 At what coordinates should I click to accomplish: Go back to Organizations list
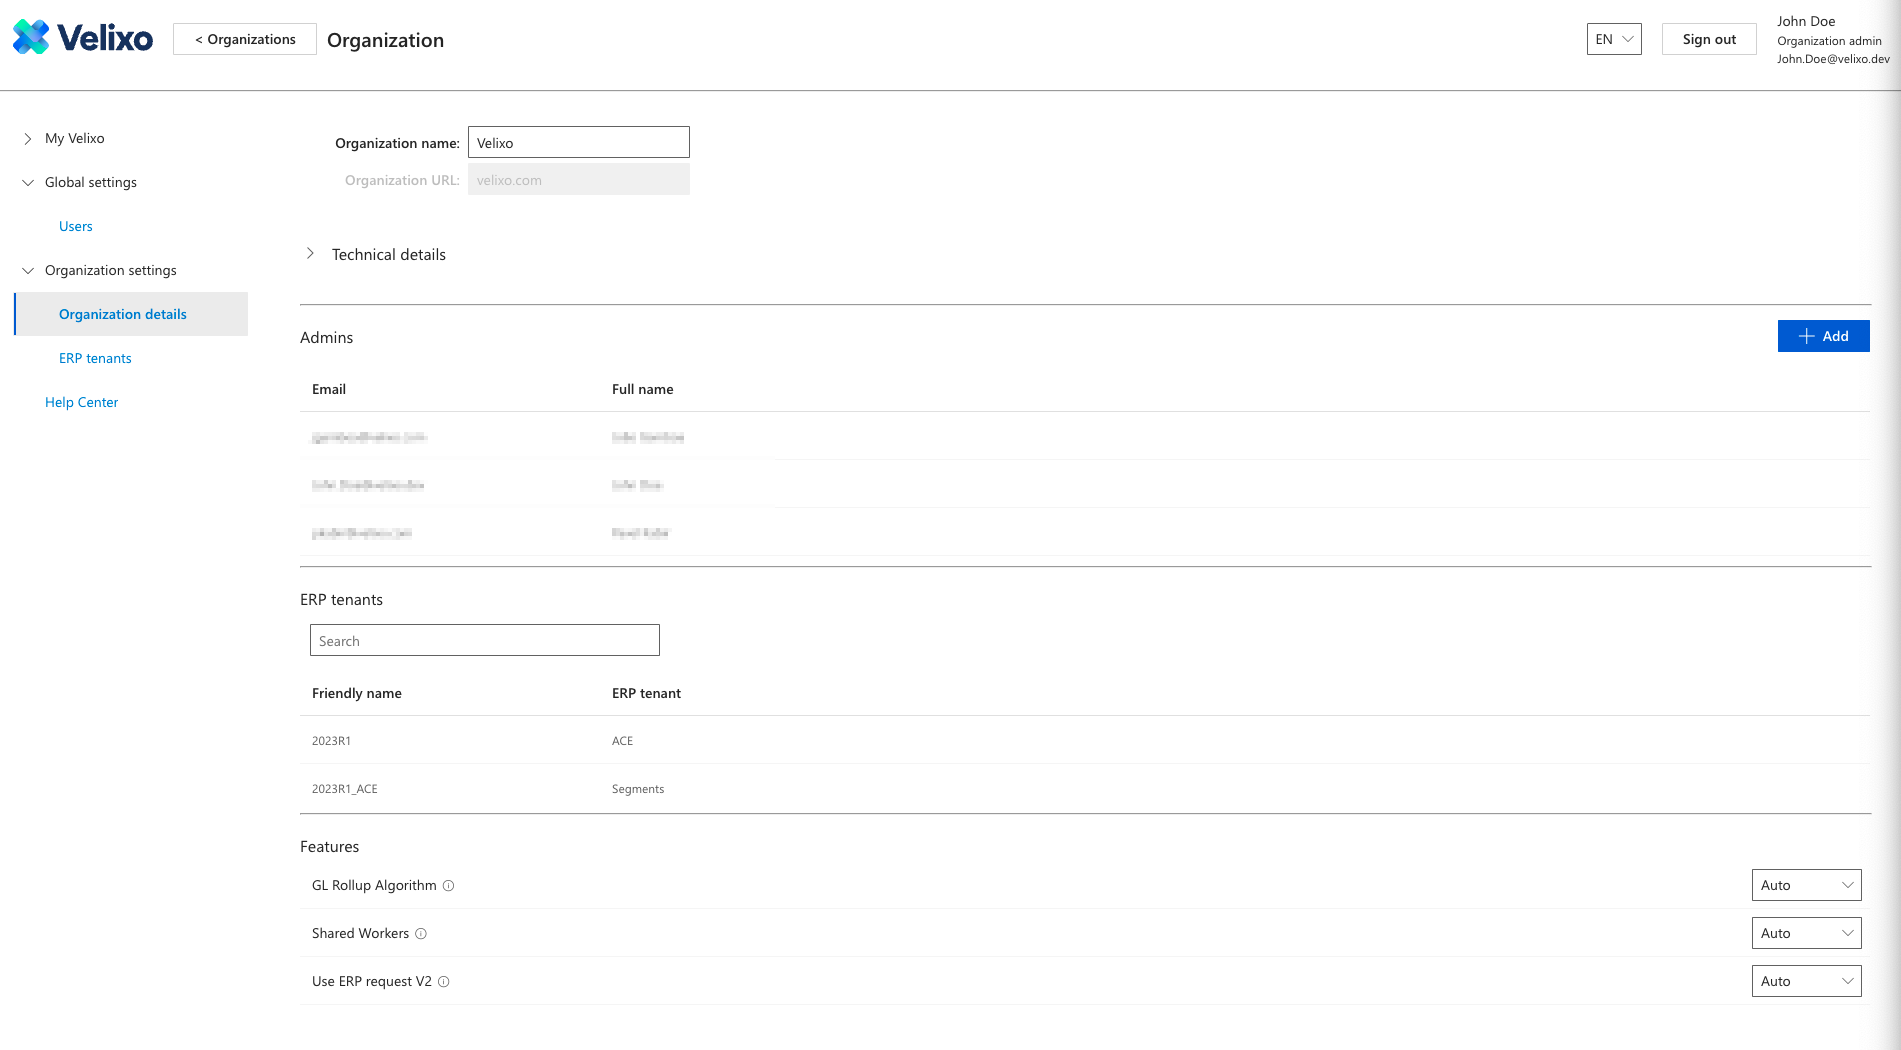click(x=245, y=39)
